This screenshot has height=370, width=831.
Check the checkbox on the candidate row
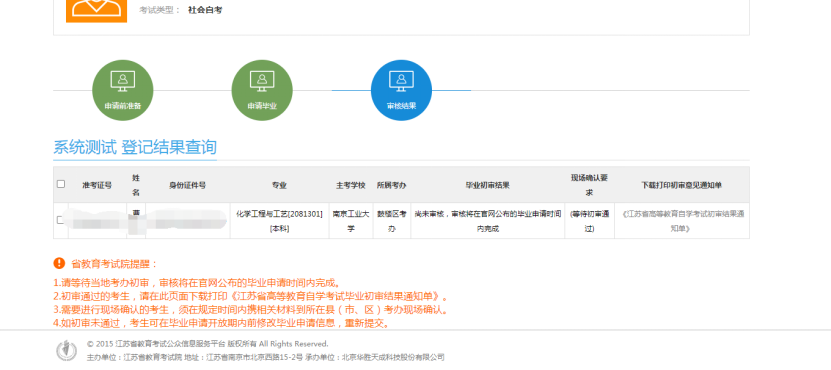[x=59, y=220]
